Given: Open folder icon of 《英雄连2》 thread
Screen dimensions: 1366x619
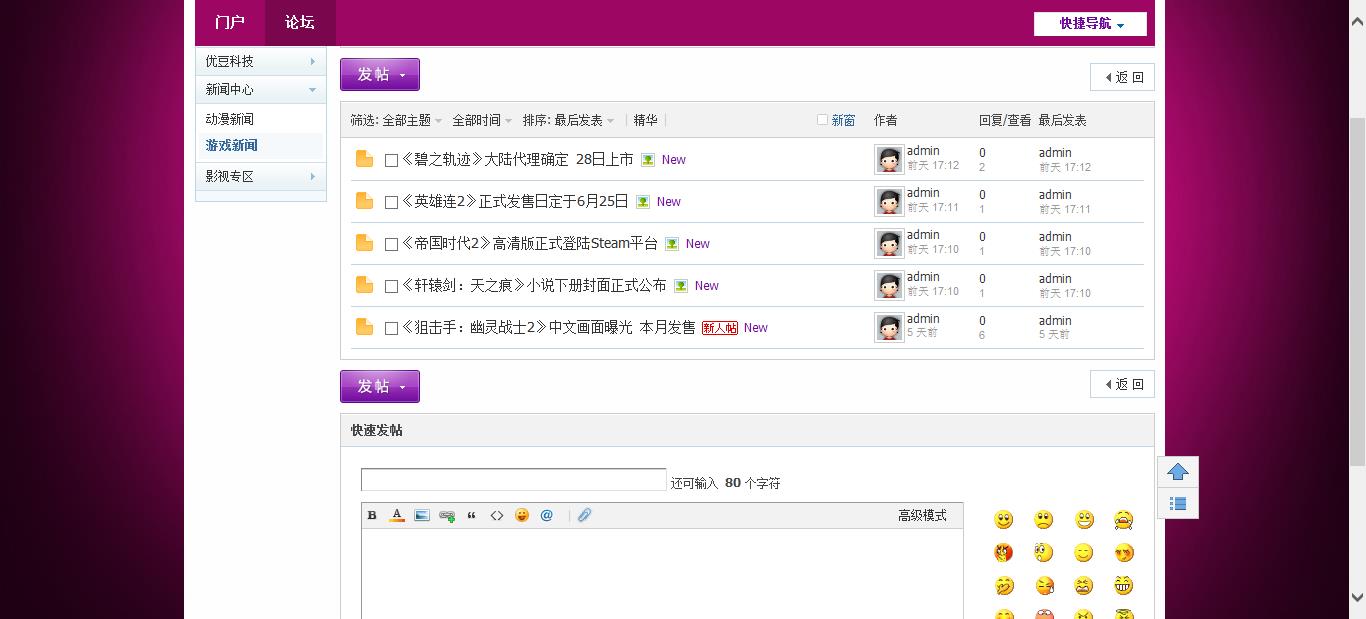Looking at the screenshot, I should point(365,201).
